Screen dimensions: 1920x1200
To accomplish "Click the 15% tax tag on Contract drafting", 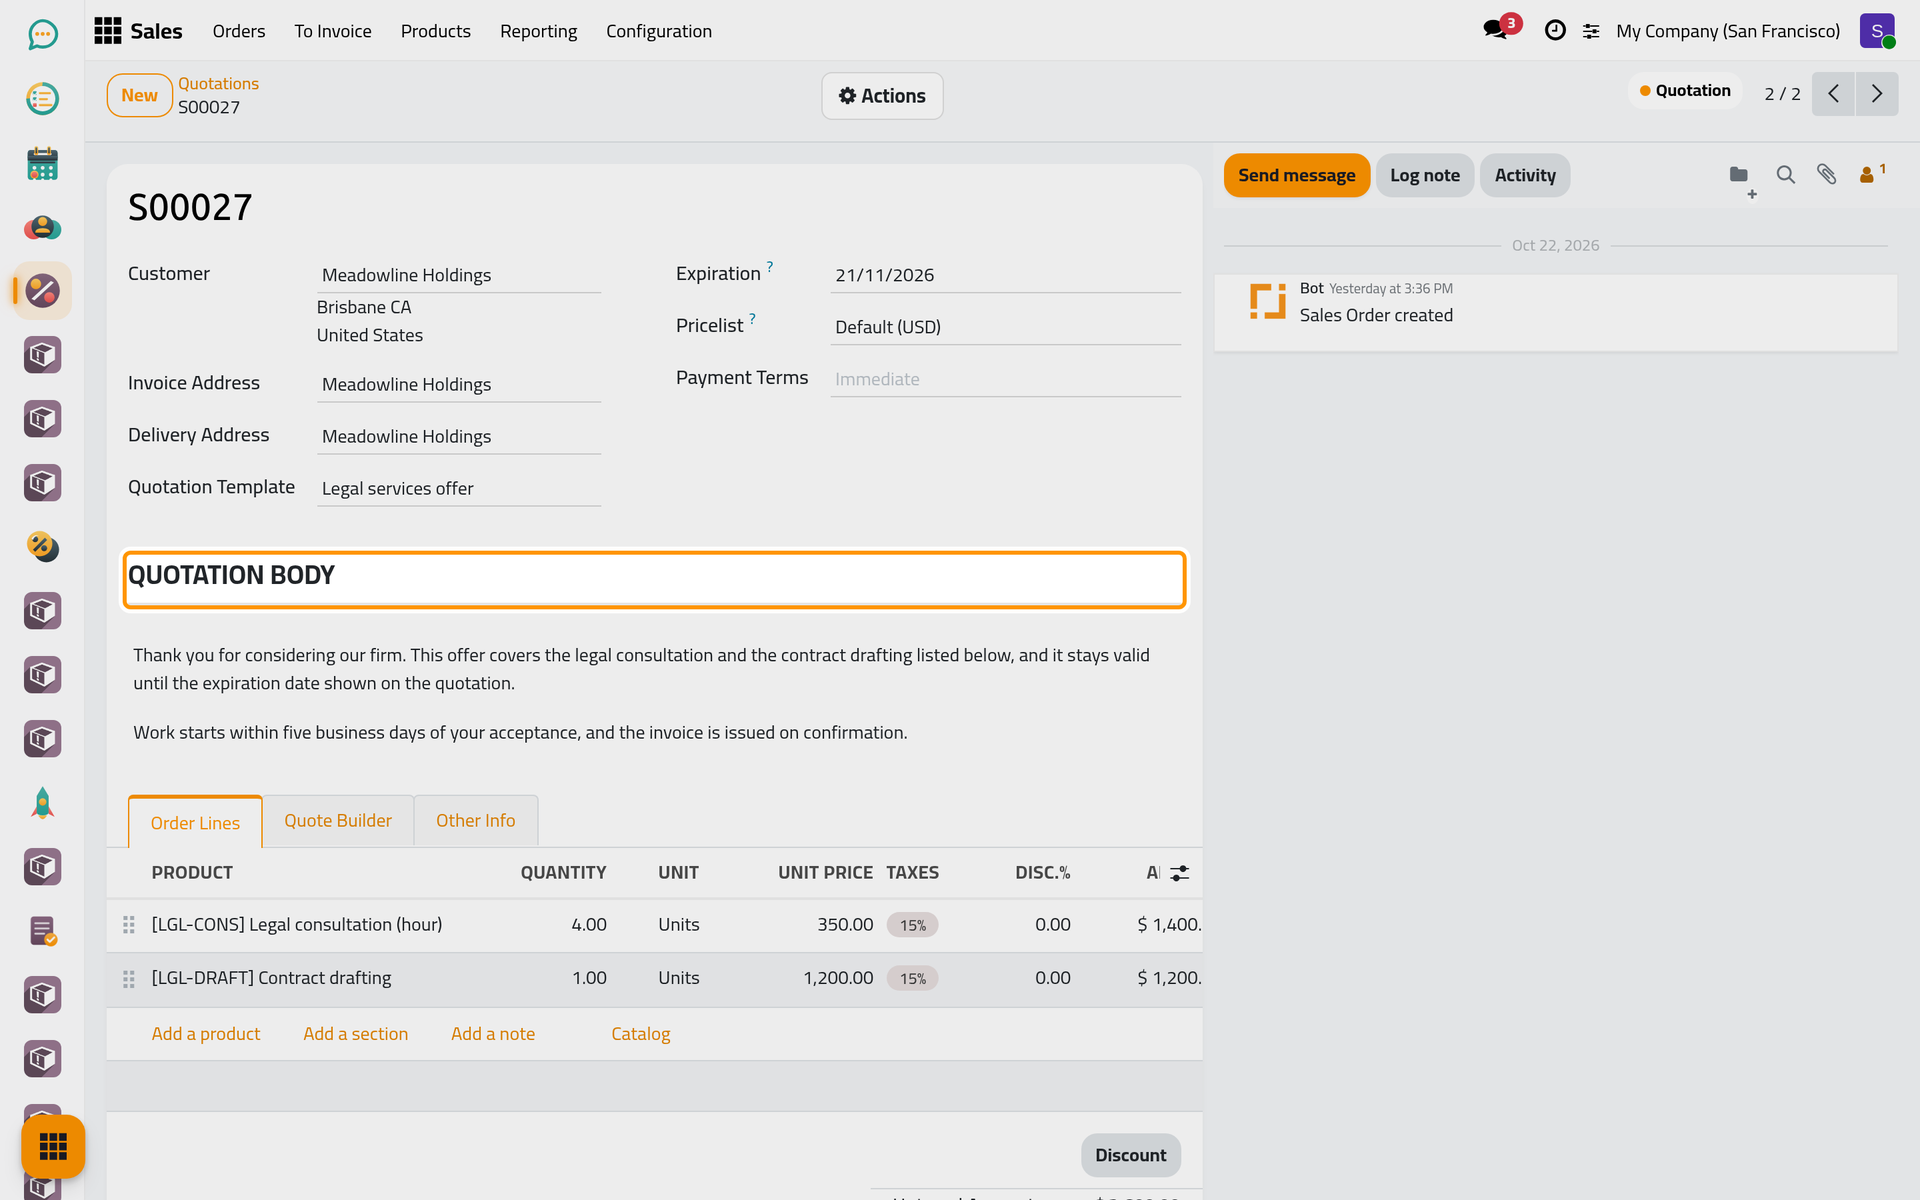I will tap(913, 979).
